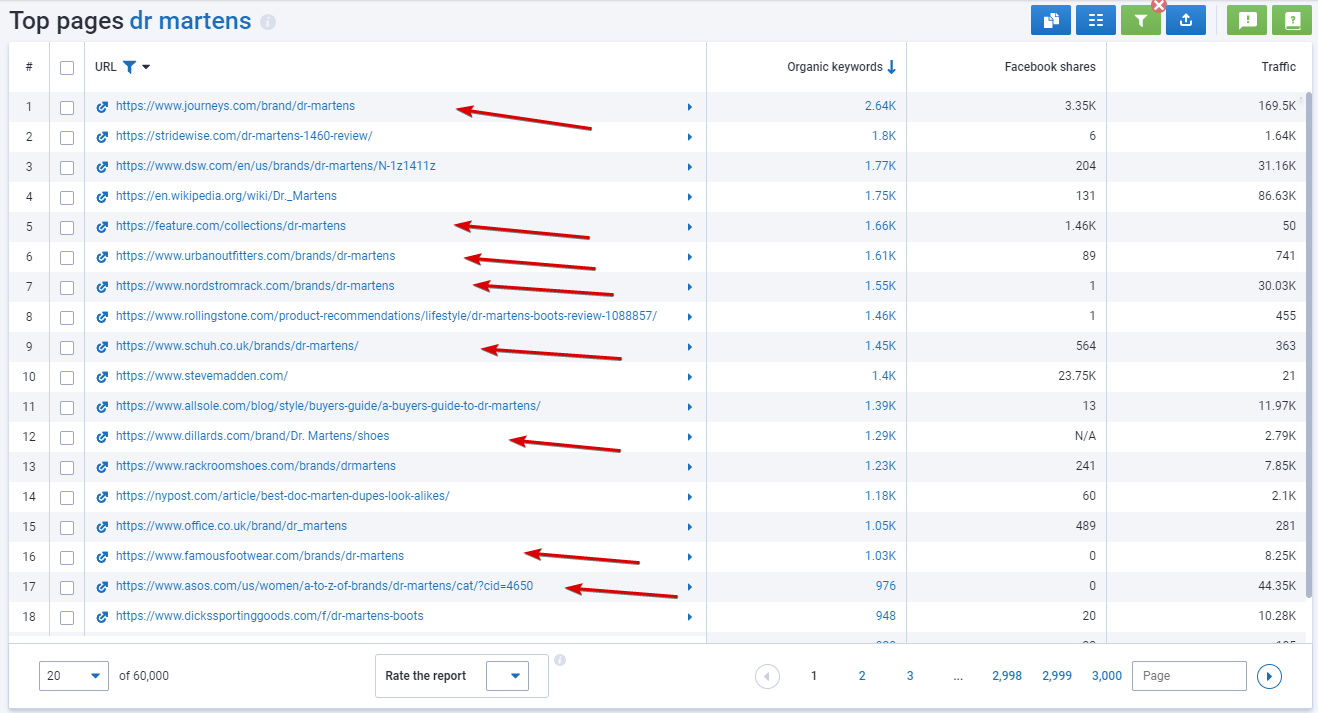Screen dimensions: 1318x713
Task: Check the box for asos.com row
Action: pos(67,587)
